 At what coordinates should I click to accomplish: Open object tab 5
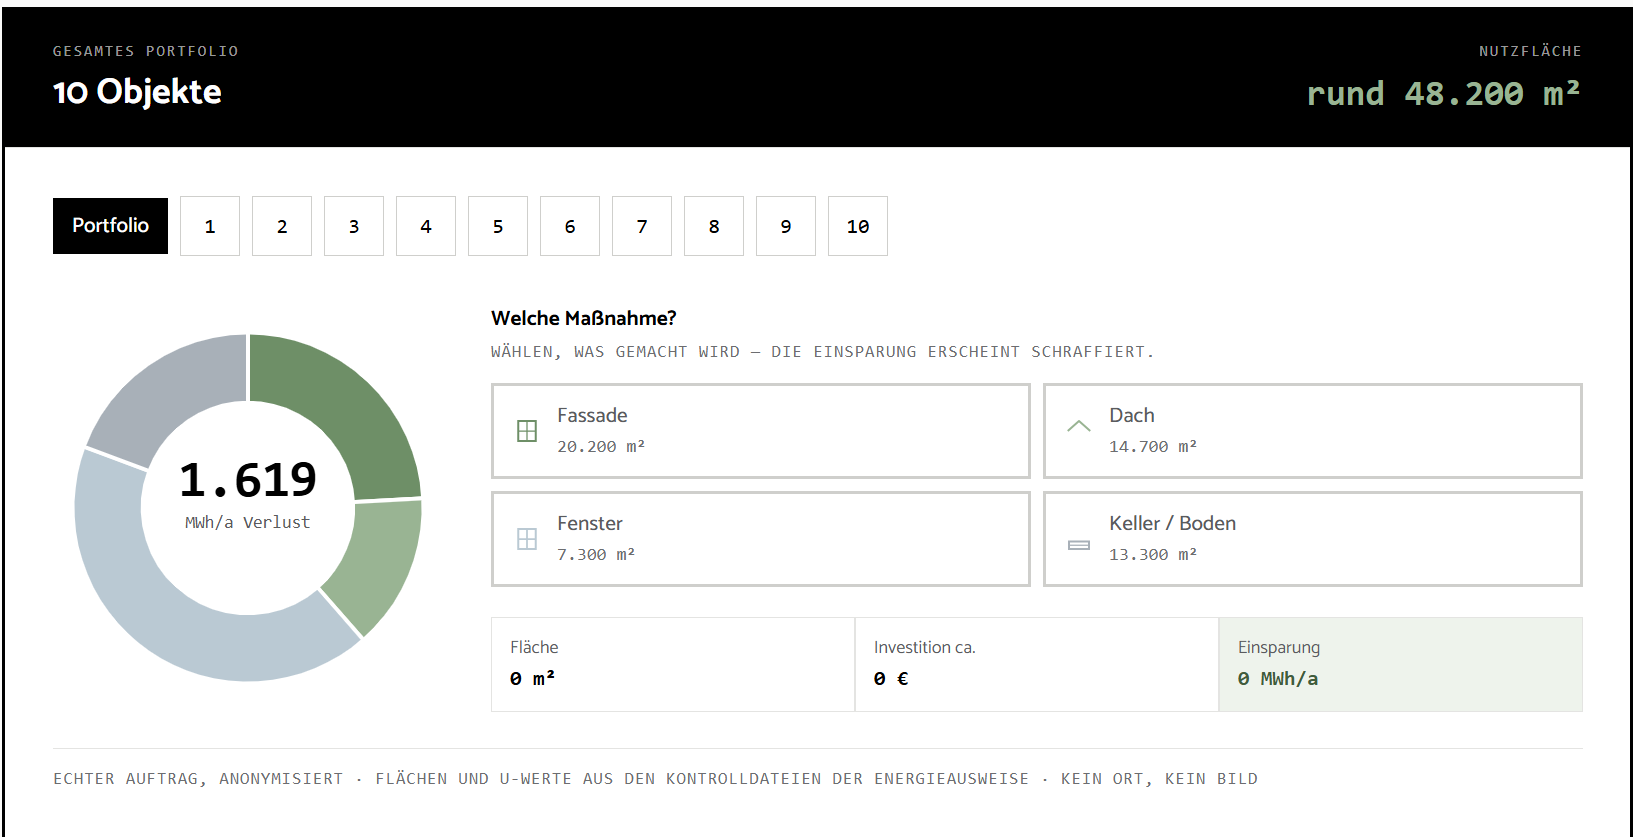pos(498,226)
